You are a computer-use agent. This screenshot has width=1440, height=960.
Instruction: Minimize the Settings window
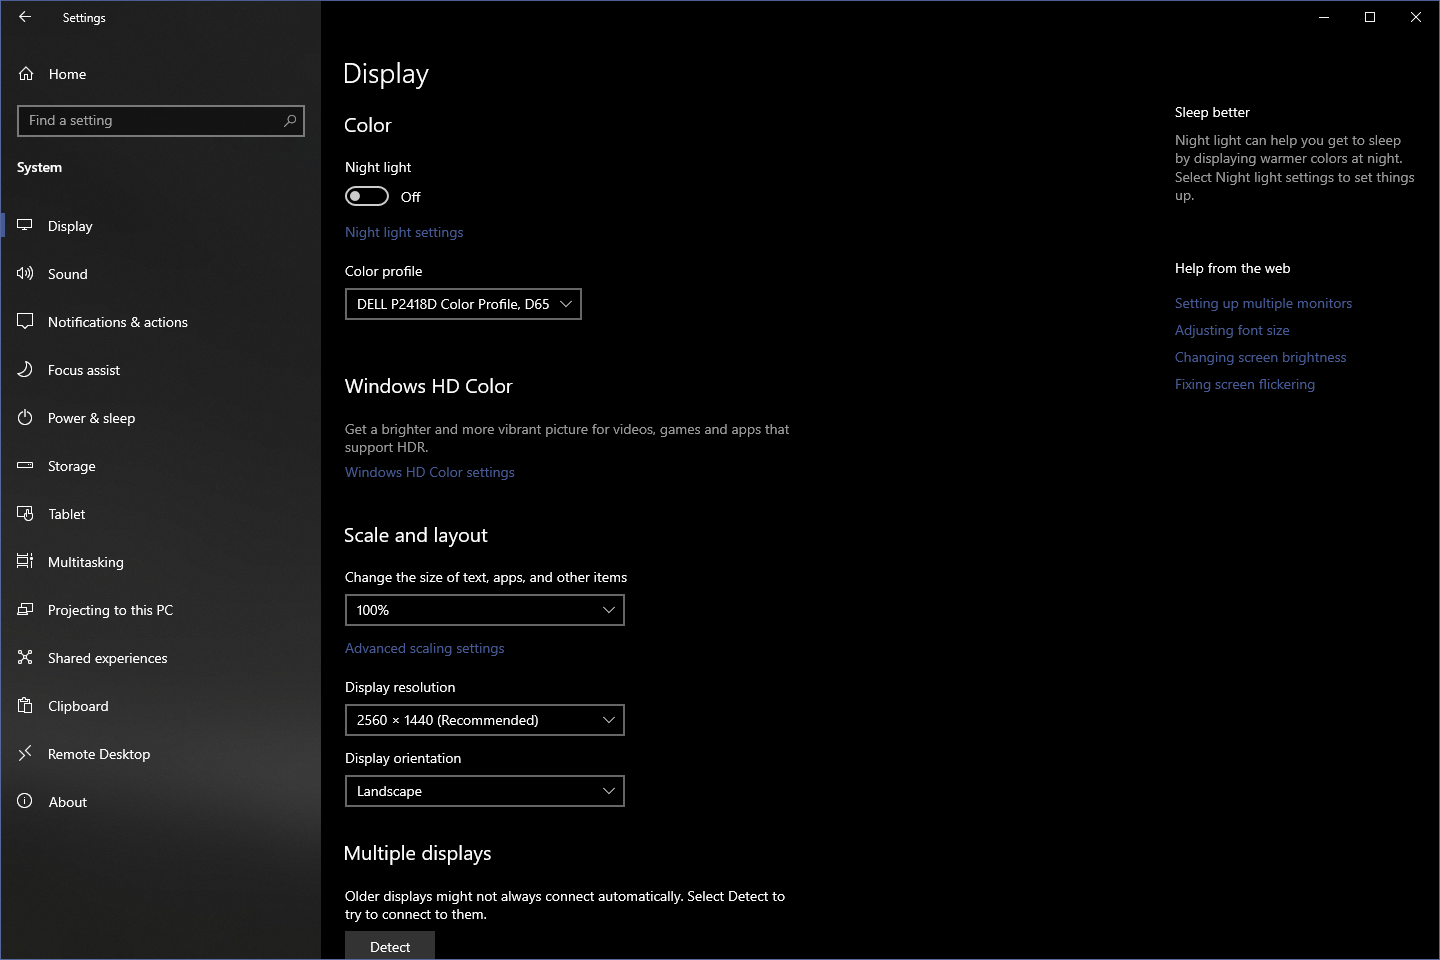(x=1324, y=17)
